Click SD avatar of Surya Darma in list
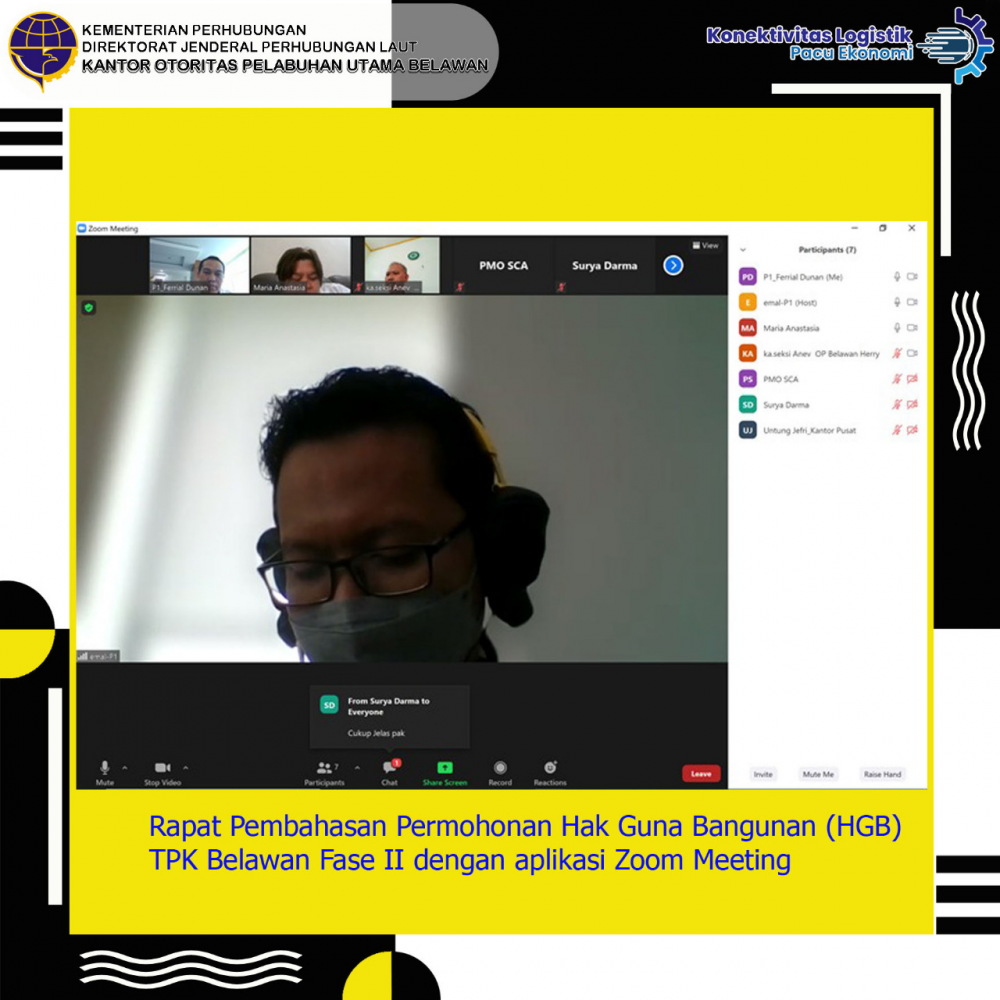This screenshot has height=1000, width=1000. [747, 404]
